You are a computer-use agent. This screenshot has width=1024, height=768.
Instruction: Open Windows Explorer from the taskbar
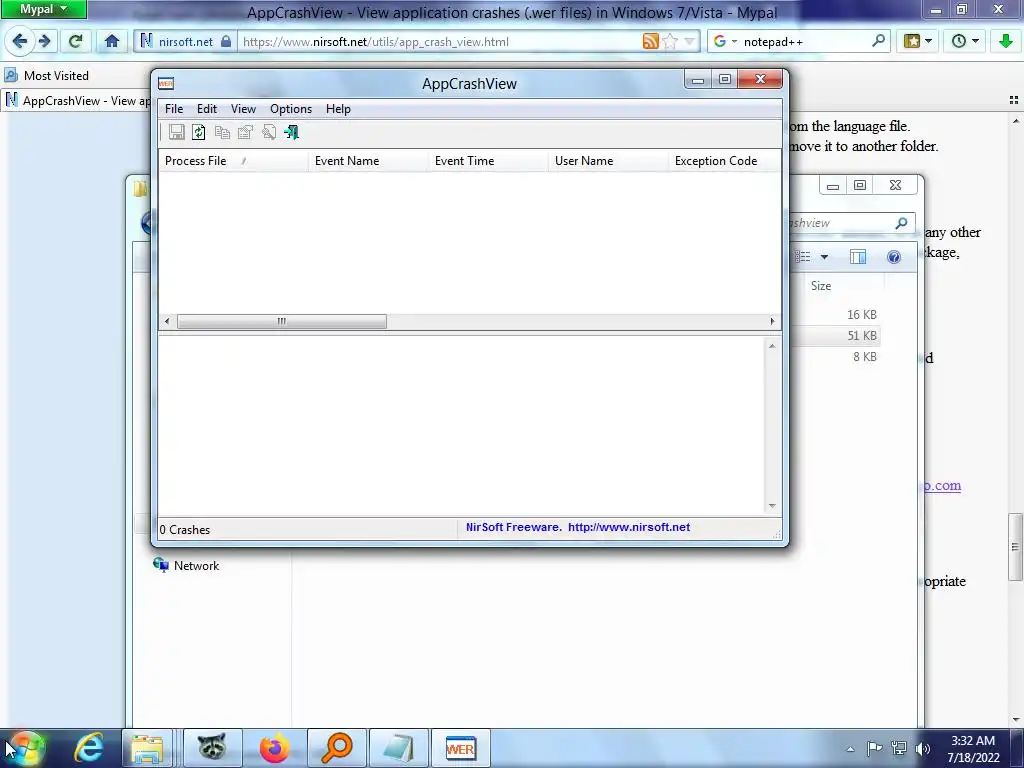point(148,748)
